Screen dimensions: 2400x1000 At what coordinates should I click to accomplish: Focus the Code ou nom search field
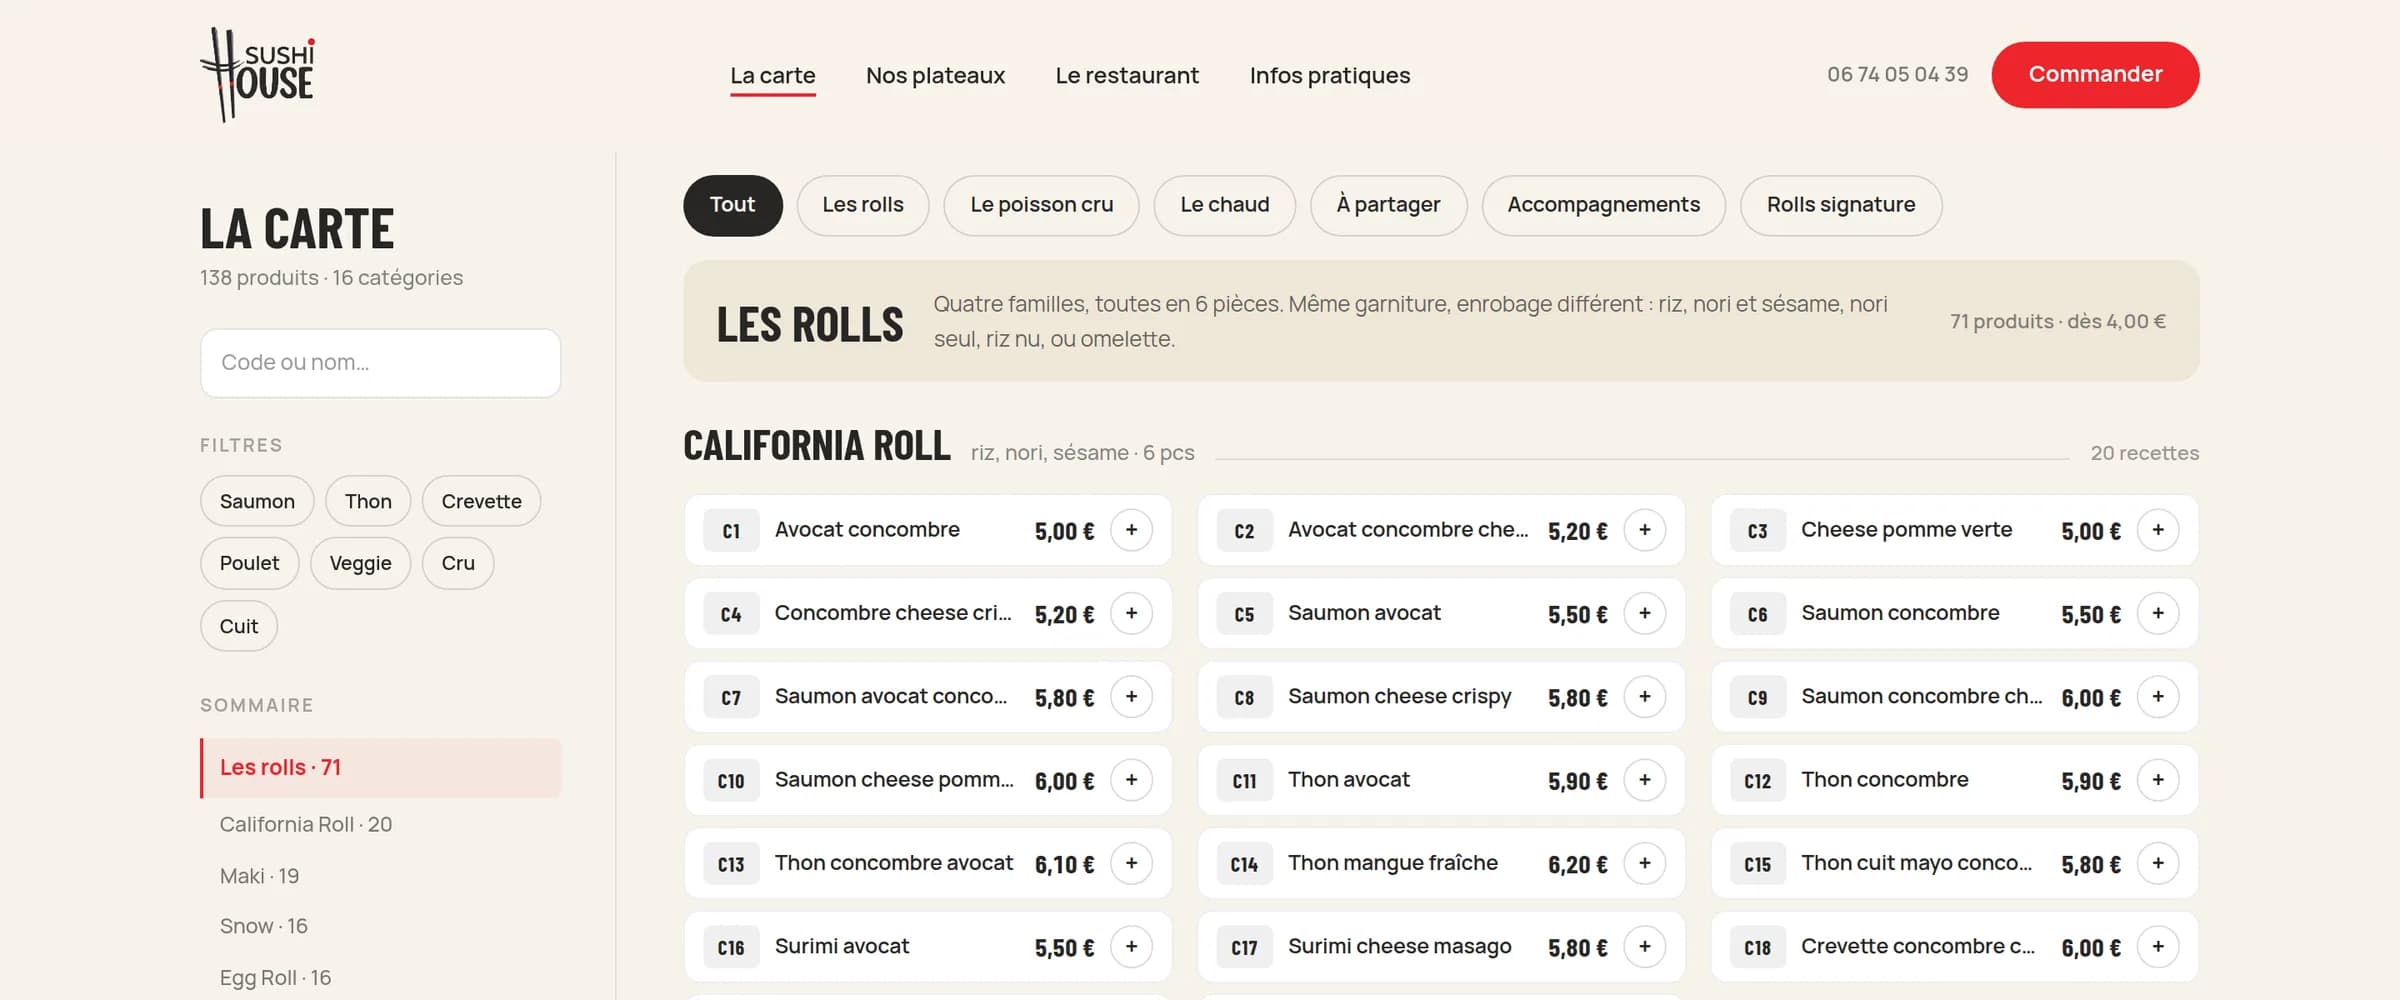(380, 363)
